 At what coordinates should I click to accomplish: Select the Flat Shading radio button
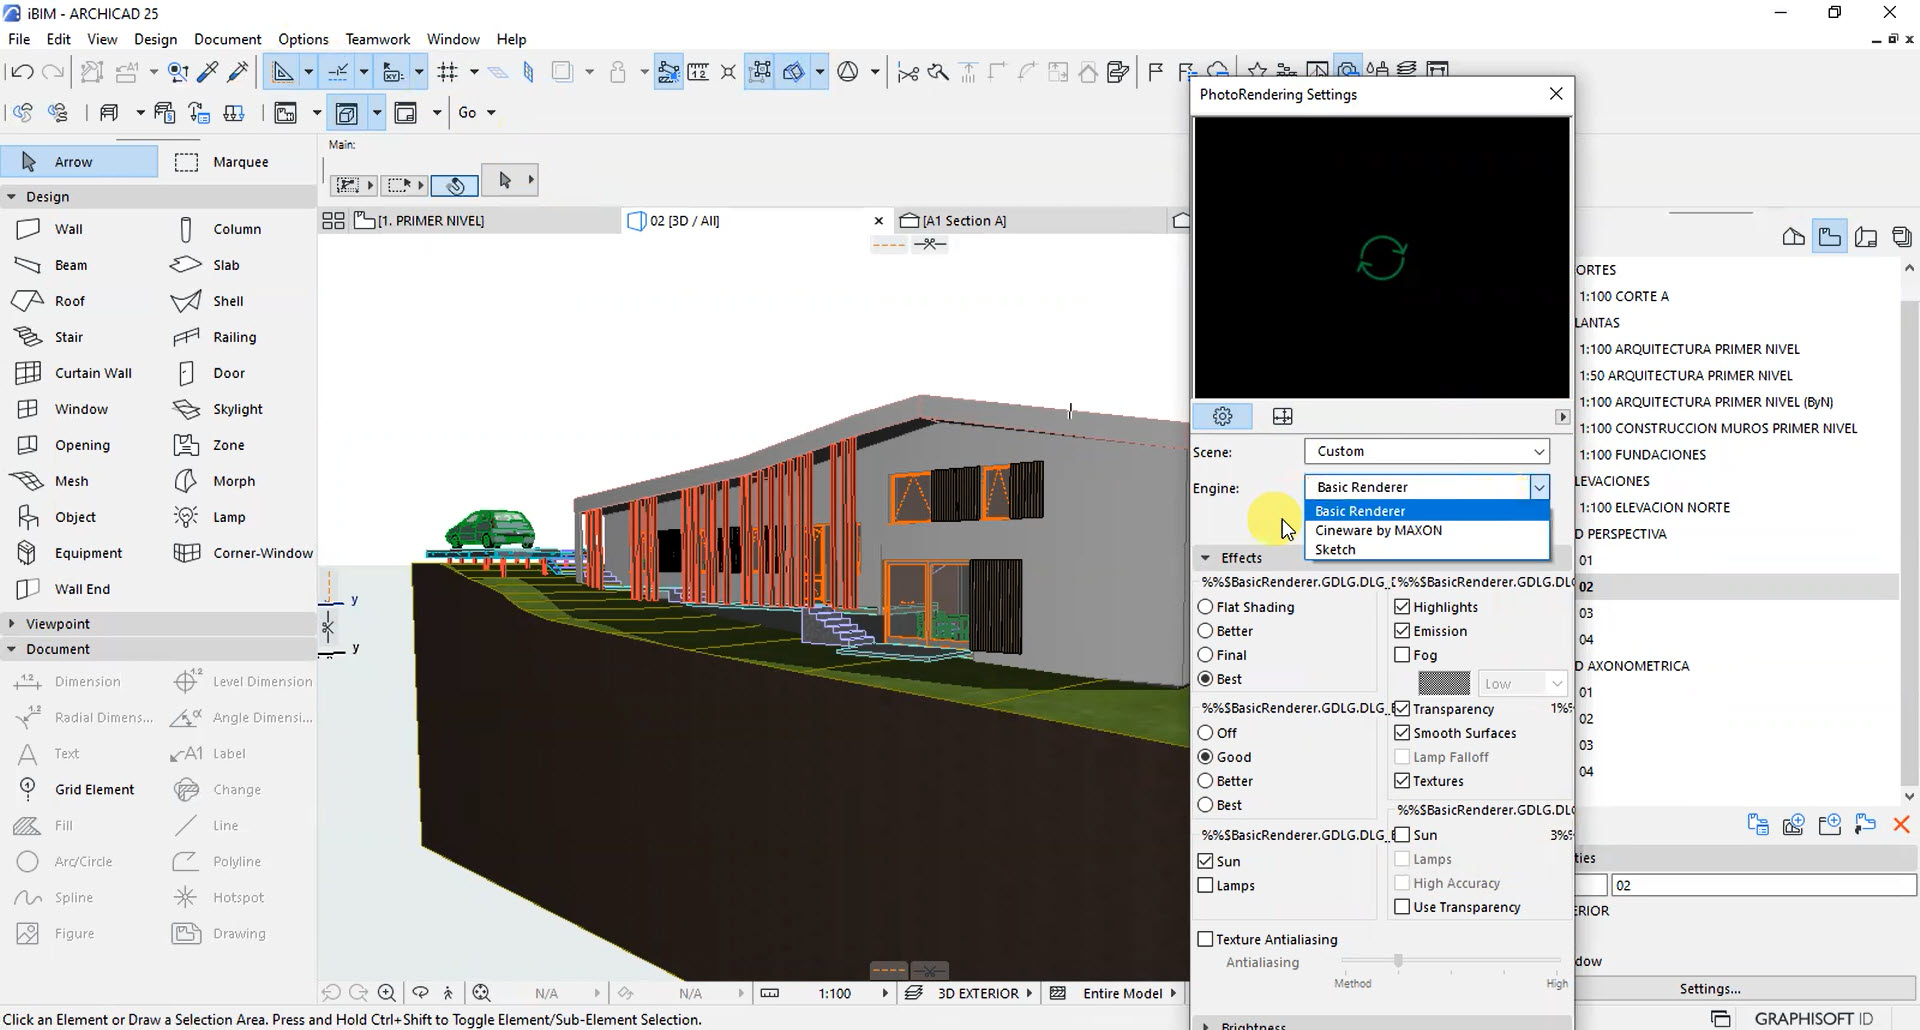point(1205,606)
